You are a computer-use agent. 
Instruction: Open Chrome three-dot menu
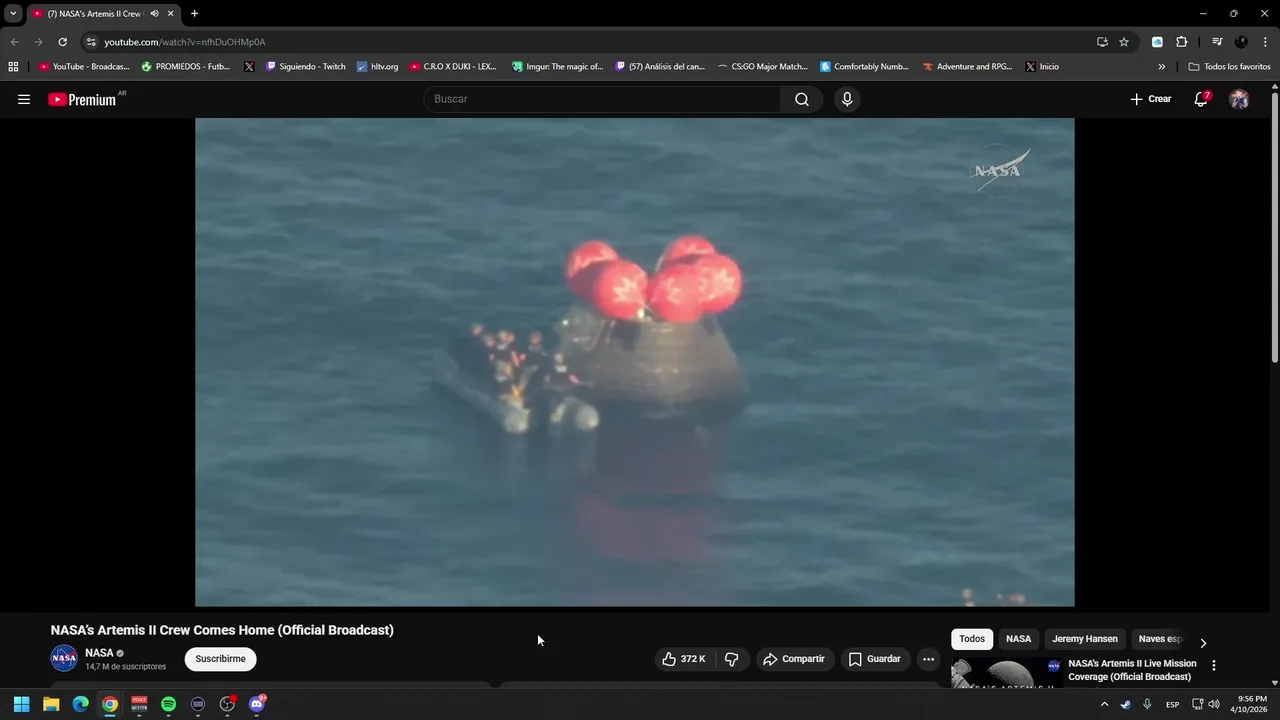[1265, 42]
